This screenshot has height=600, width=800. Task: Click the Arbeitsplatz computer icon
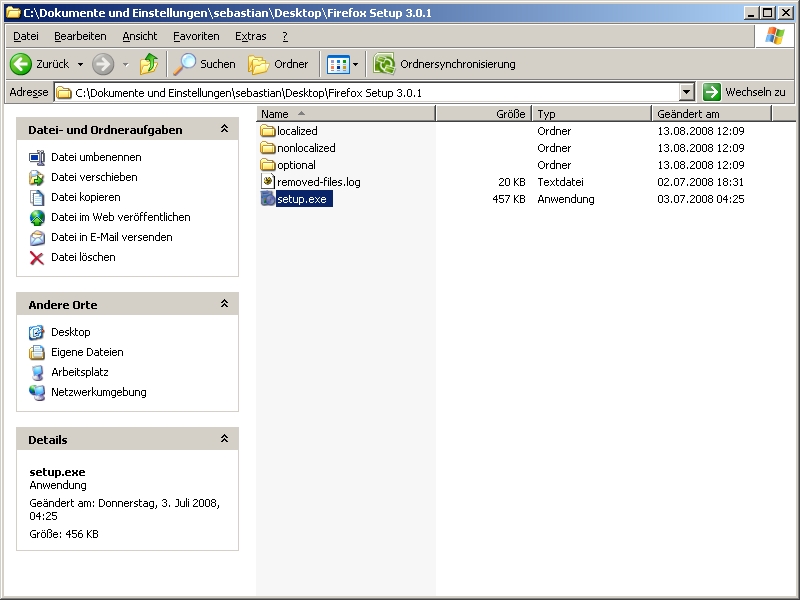[37, 372]
